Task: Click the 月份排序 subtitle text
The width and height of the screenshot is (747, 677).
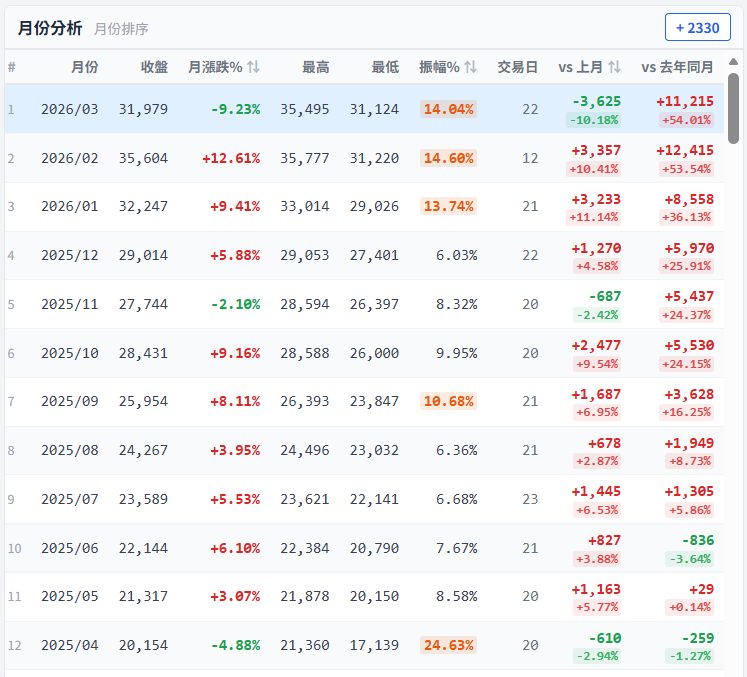Action: click(x=121, y=29)
